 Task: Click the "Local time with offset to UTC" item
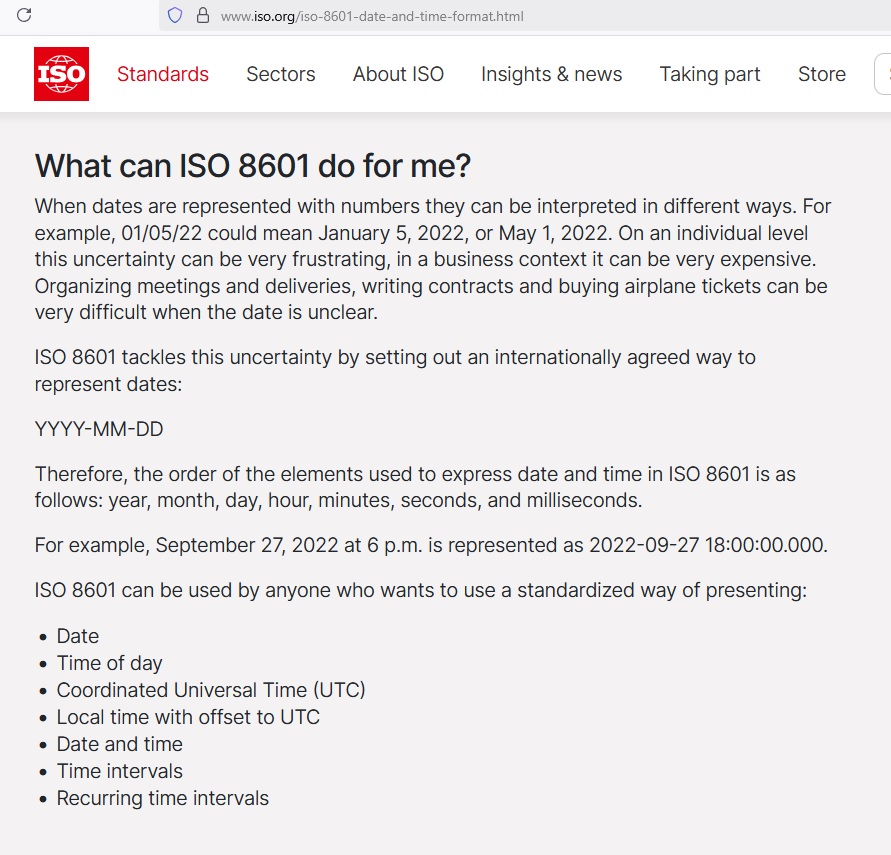tap(188, 717)
